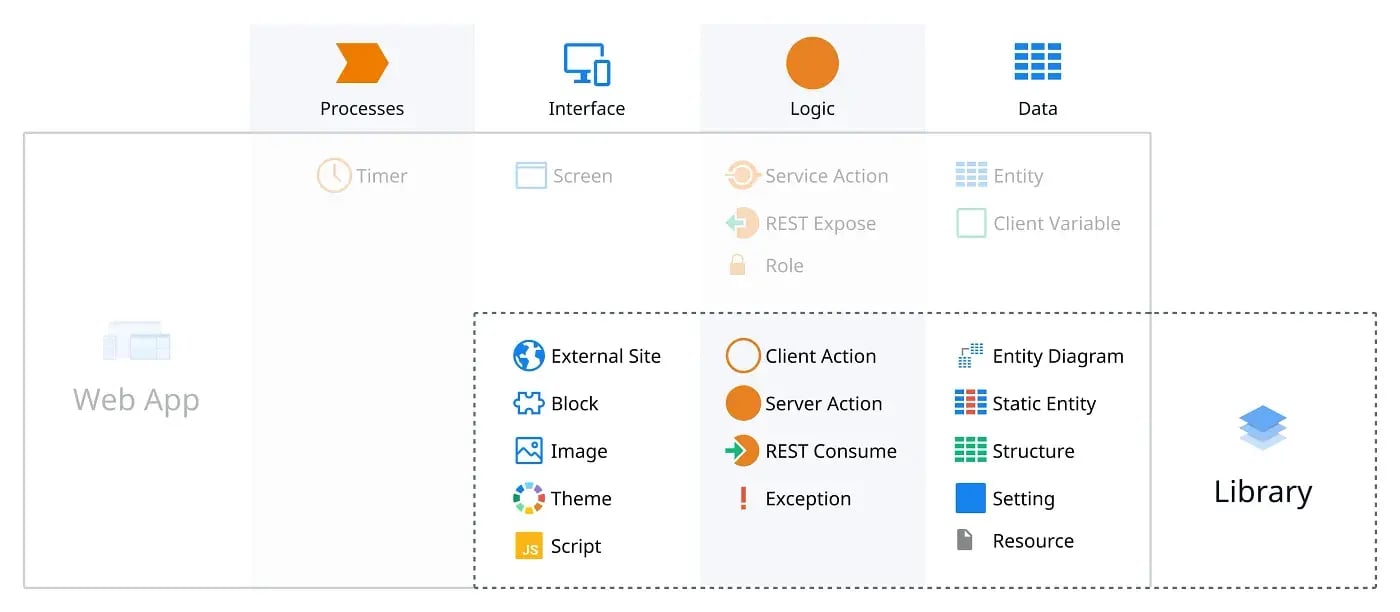Select the JS Script icon
This screenshot has height=612, width=1400.
point(529,546)
